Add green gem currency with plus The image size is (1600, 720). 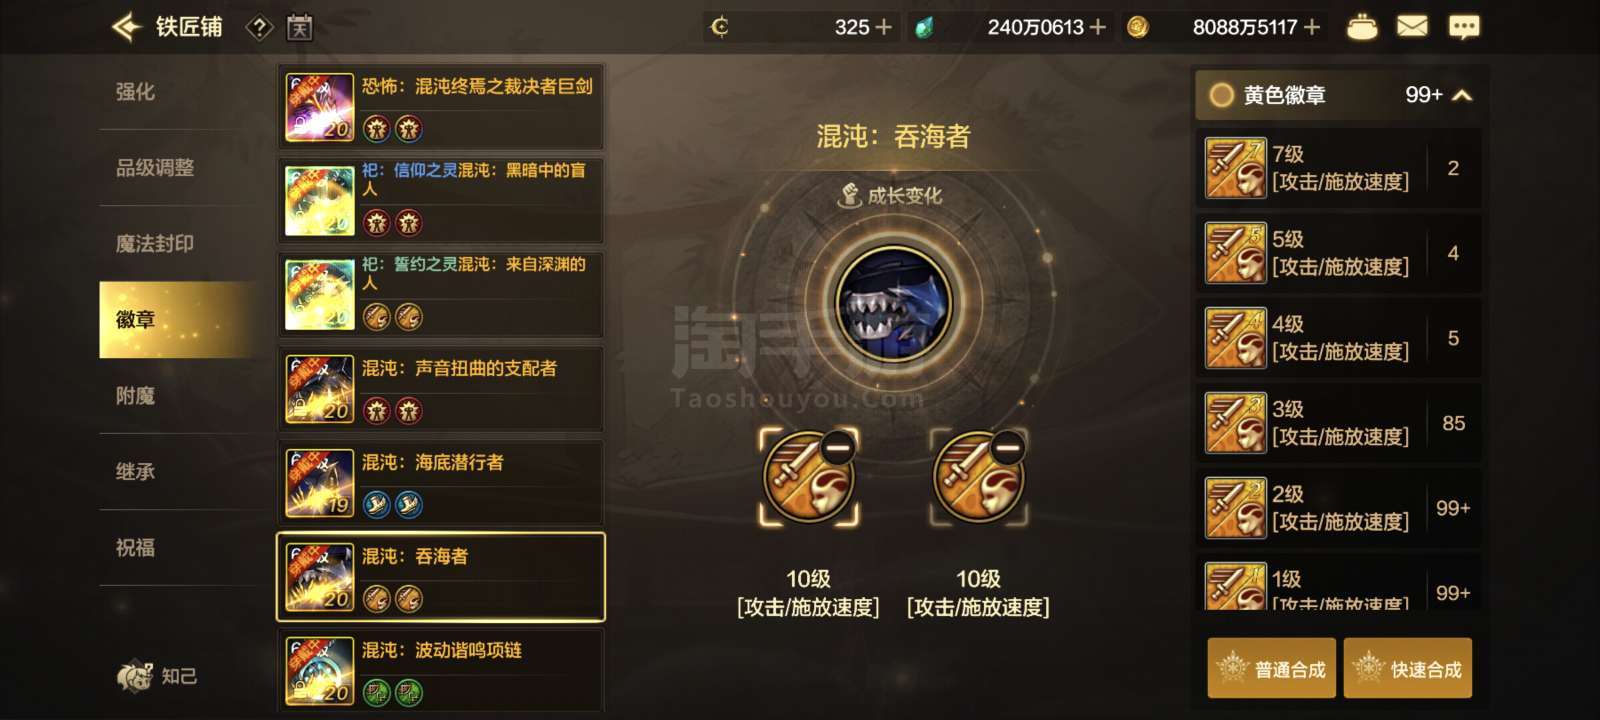[x=1097, y=27]
